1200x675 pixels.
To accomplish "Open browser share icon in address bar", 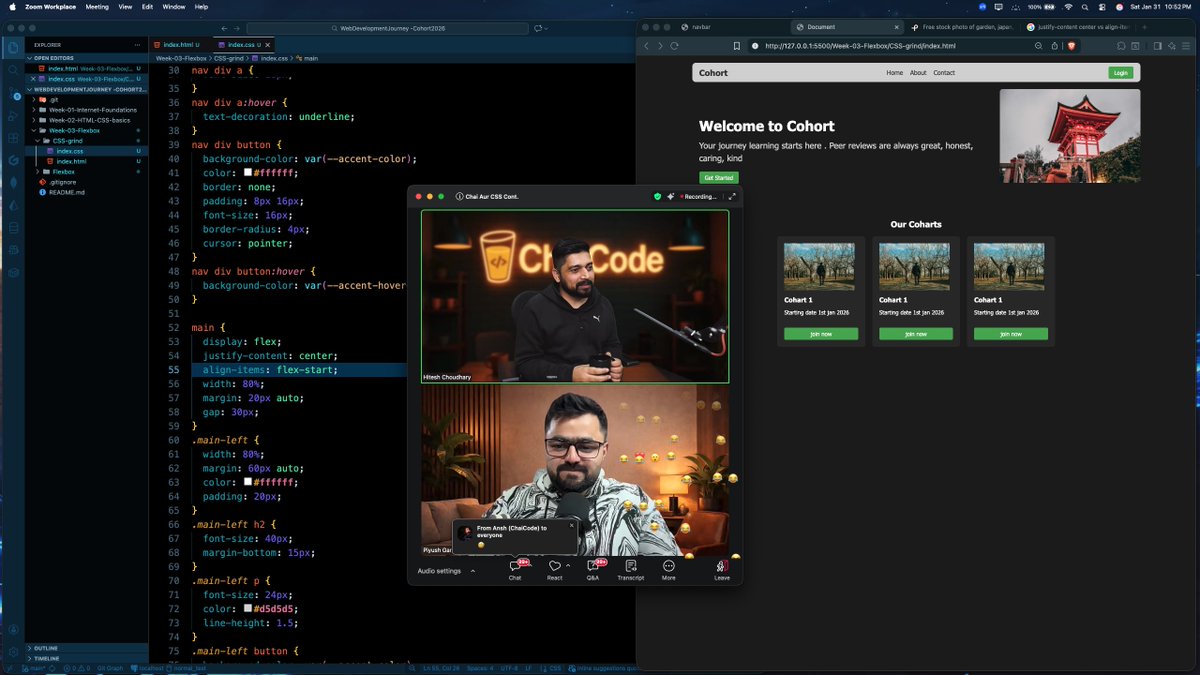I will click(x=1054, y=46).
